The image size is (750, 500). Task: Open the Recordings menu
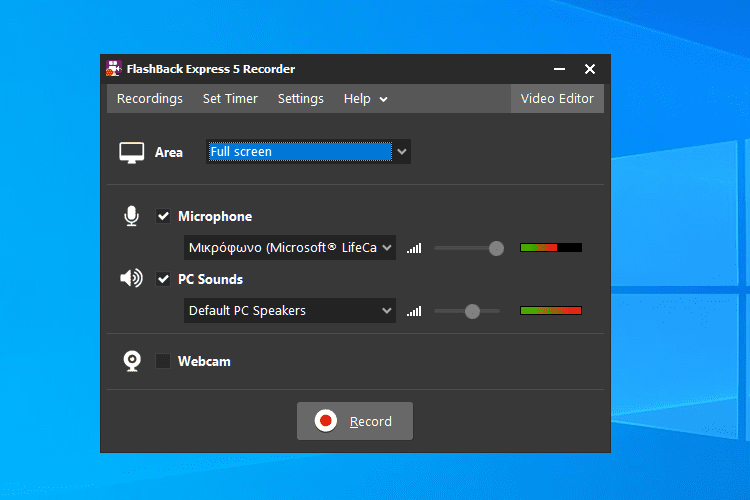pos(150,99)
